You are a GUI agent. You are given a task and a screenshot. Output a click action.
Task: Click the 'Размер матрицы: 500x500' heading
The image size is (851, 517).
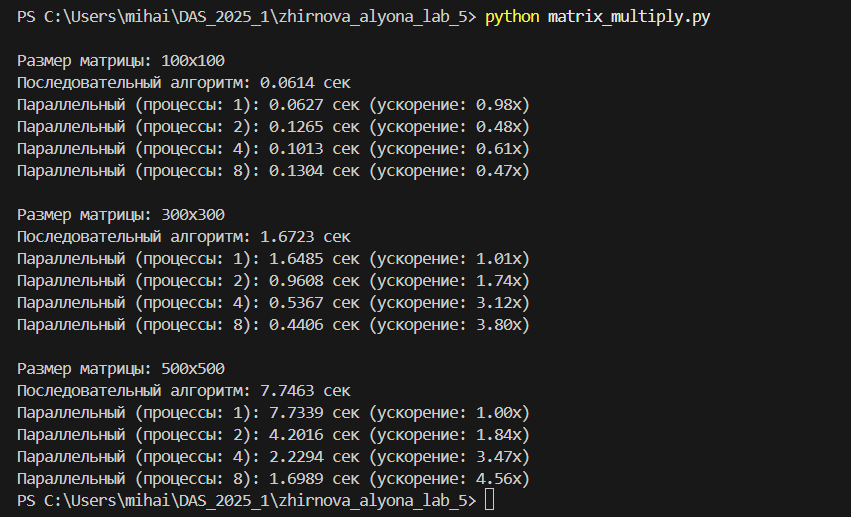point(121,368)
